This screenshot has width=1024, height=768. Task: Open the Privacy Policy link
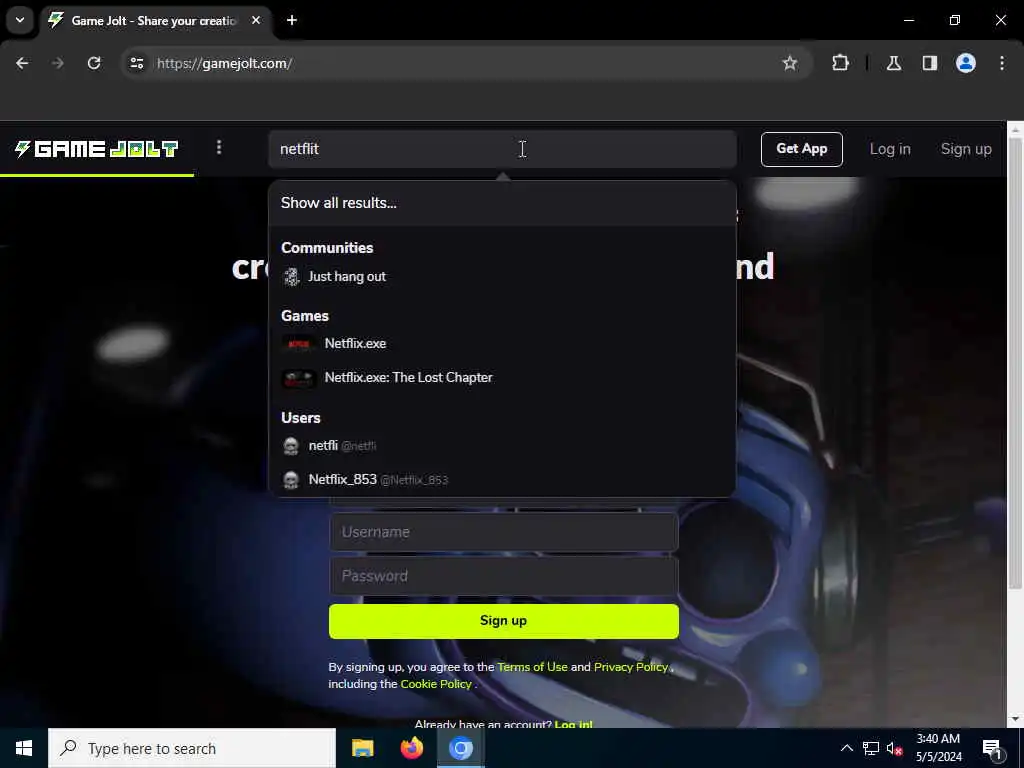tap(631, 667)
